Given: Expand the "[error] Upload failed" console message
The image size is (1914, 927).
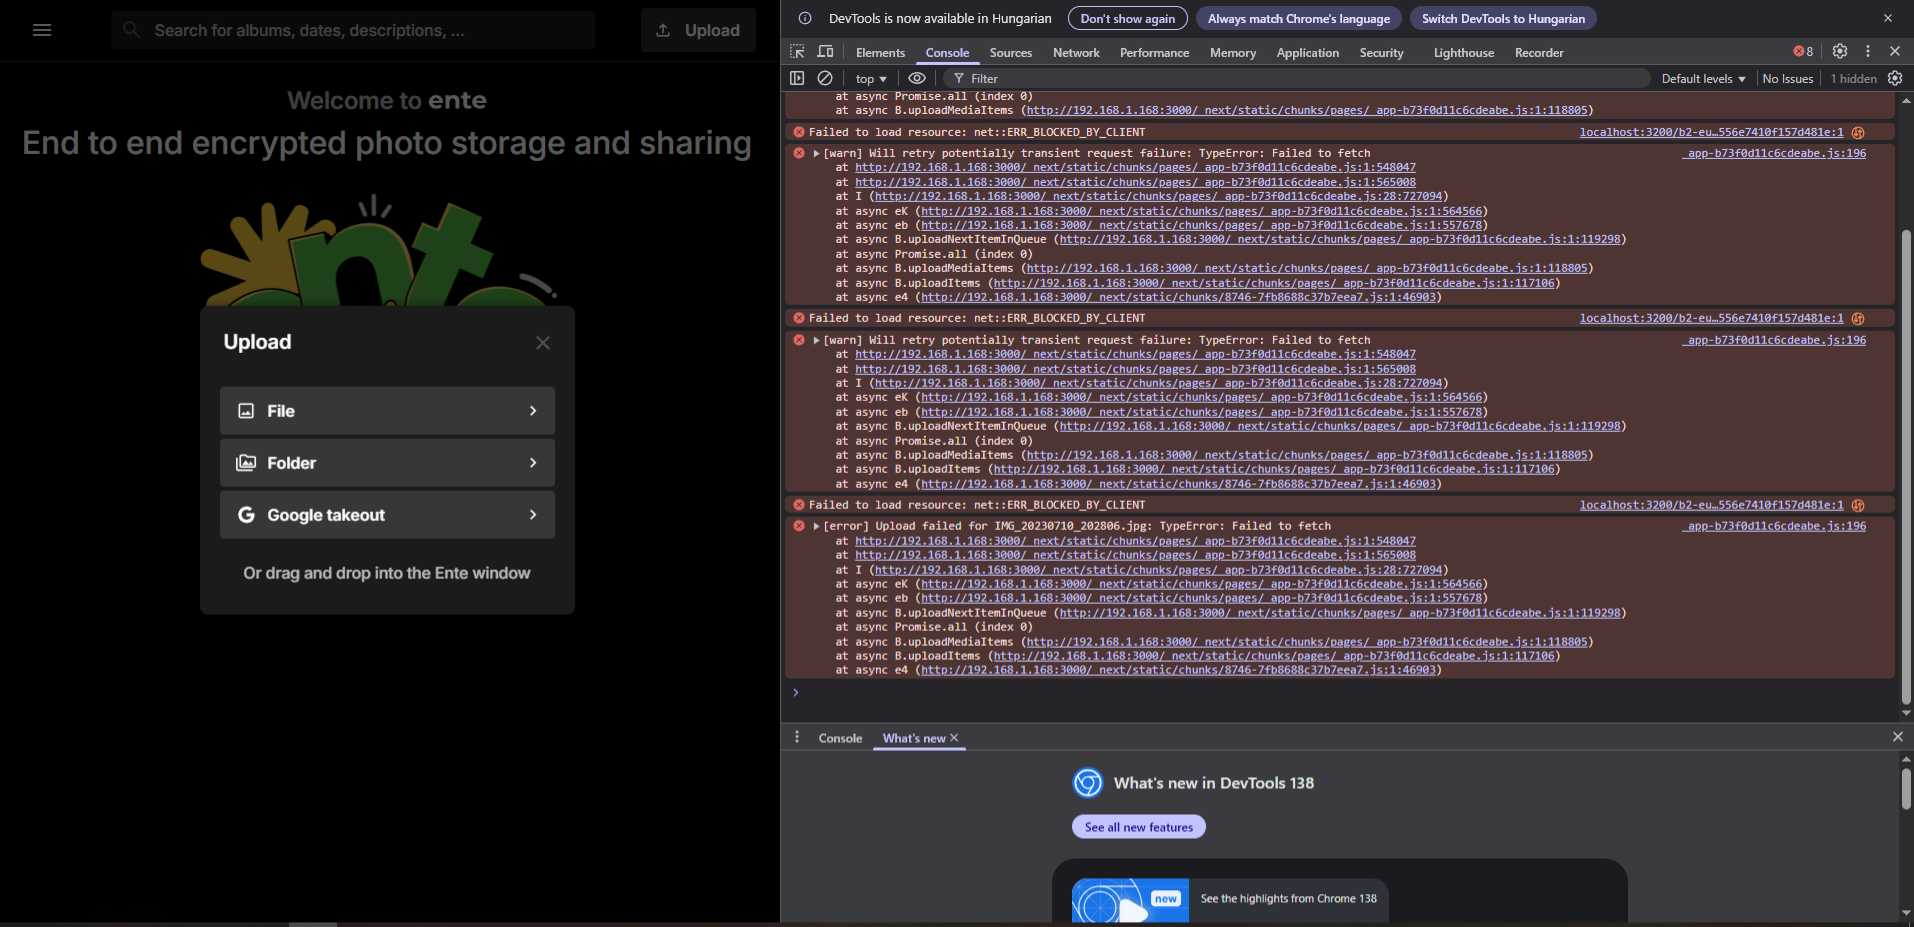Looking at the screenshot, I should tap(817, 526).
